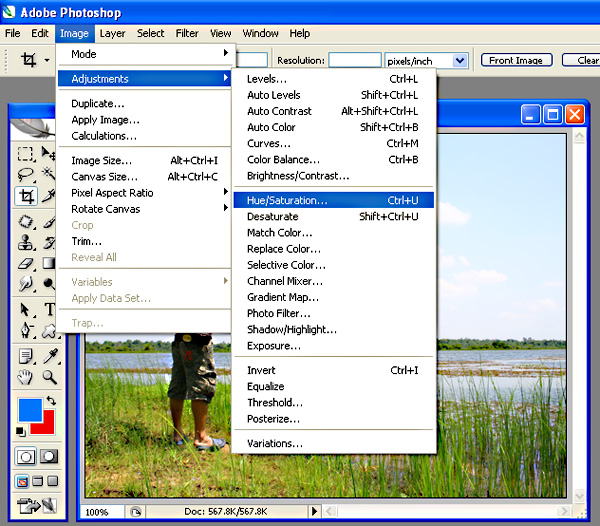600x526 pixels.
Task: Select the Eyedropper tool
Action: [x=50, y=357]
